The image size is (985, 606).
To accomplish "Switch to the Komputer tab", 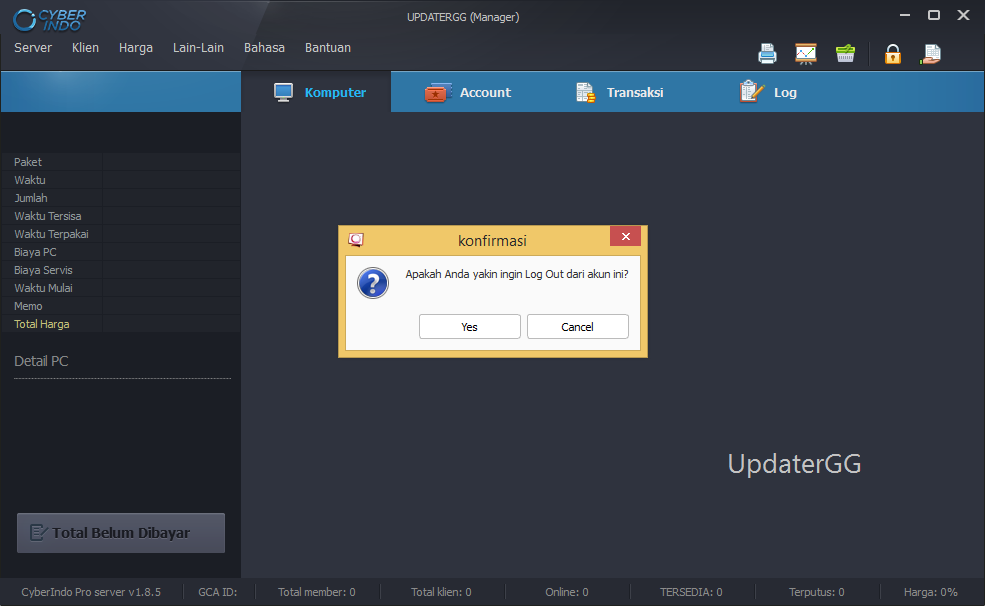I will 316,92.
